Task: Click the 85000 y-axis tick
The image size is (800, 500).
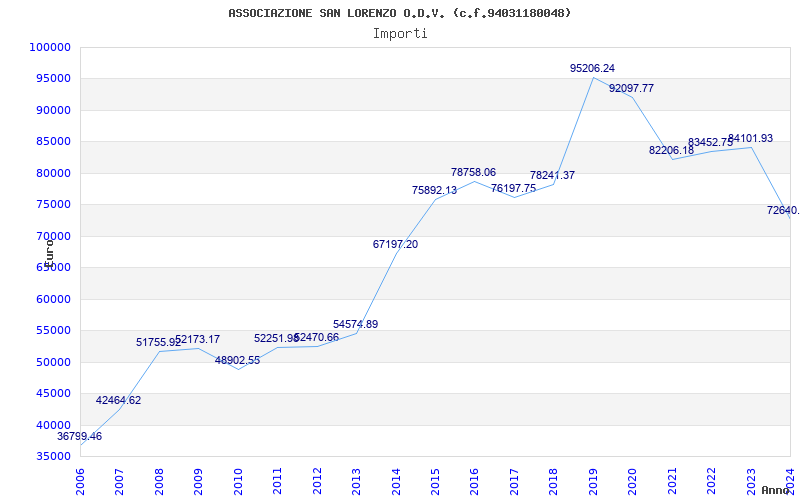Action: pyautogui.click(x=53, y=142)
